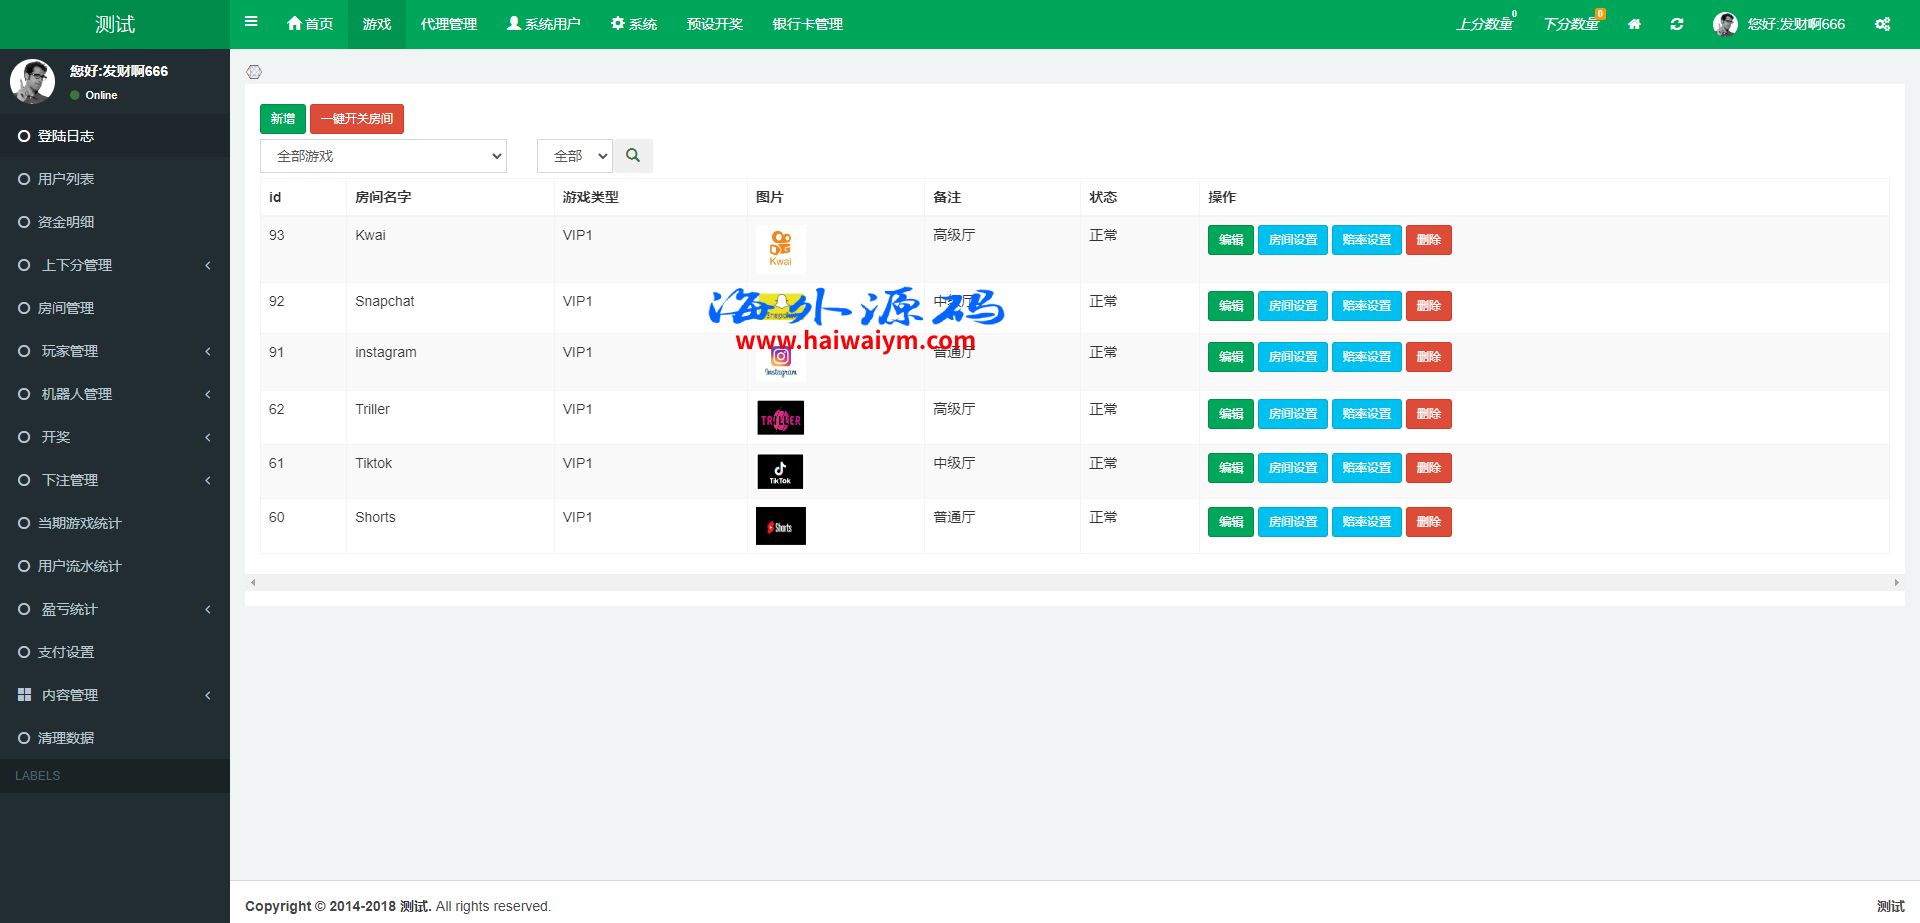Click the magnifier search button
The width and height of the screenshot is (1920, 923).
tap(633, 156)
